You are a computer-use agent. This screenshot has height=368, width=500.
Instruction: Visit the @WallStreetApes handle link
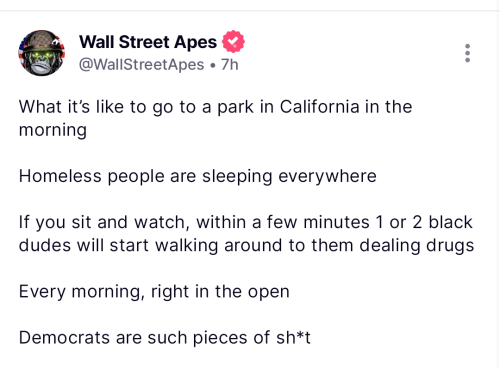tap(141, 64)
